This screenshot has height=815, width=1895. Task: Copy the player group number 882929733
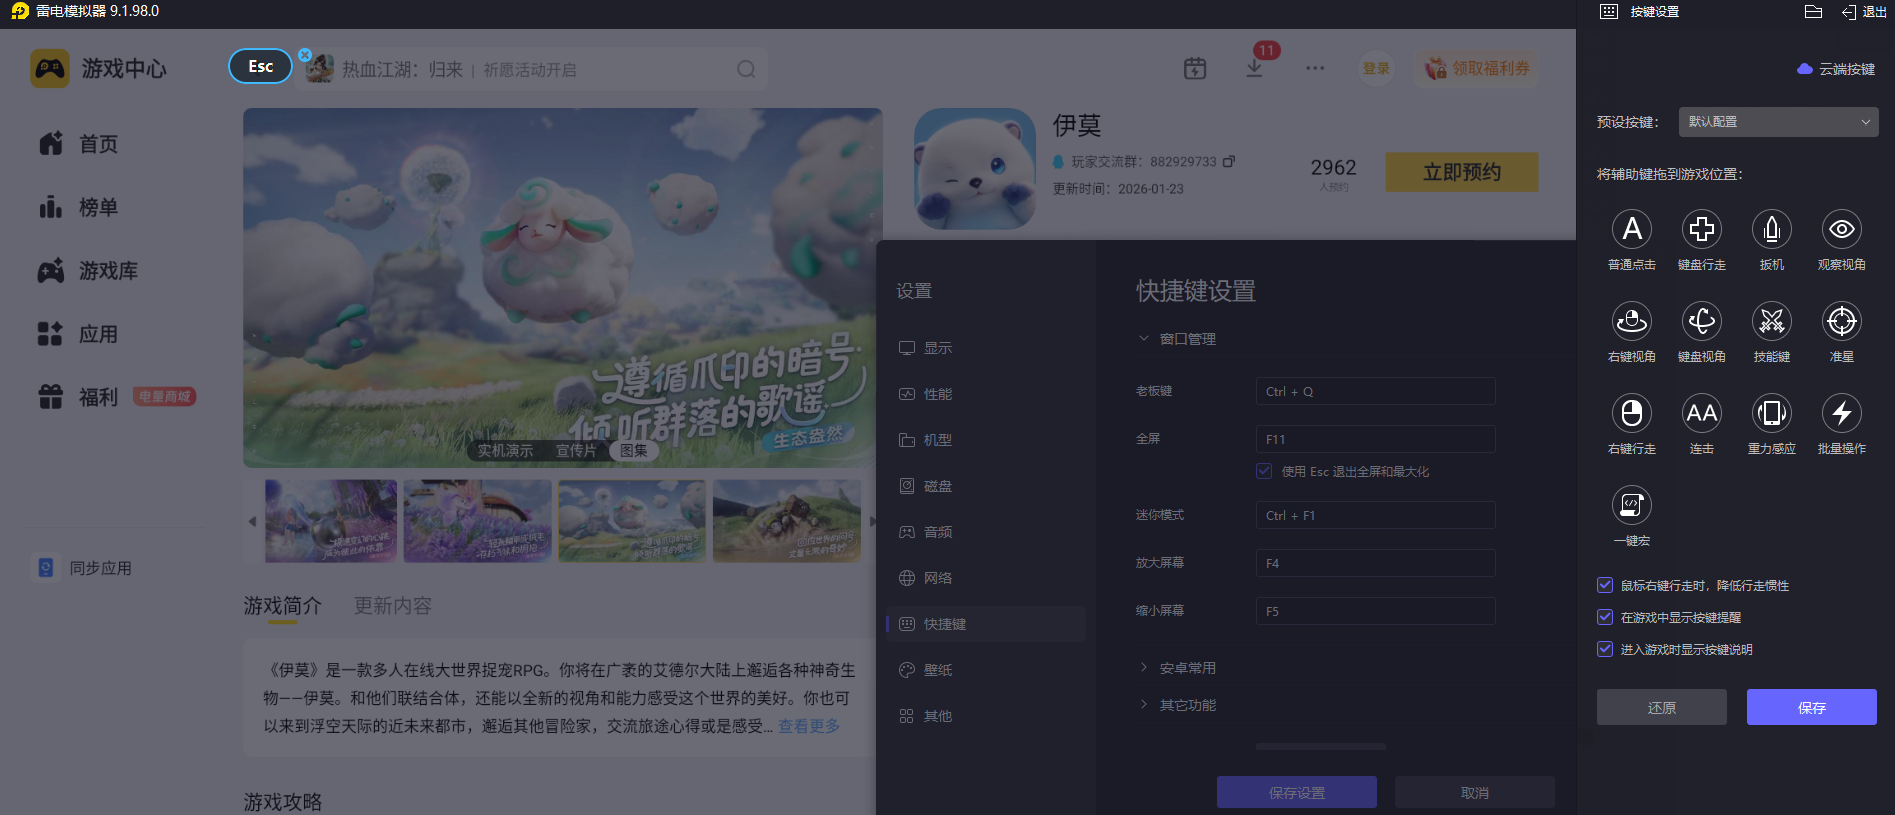point(1229,161)
